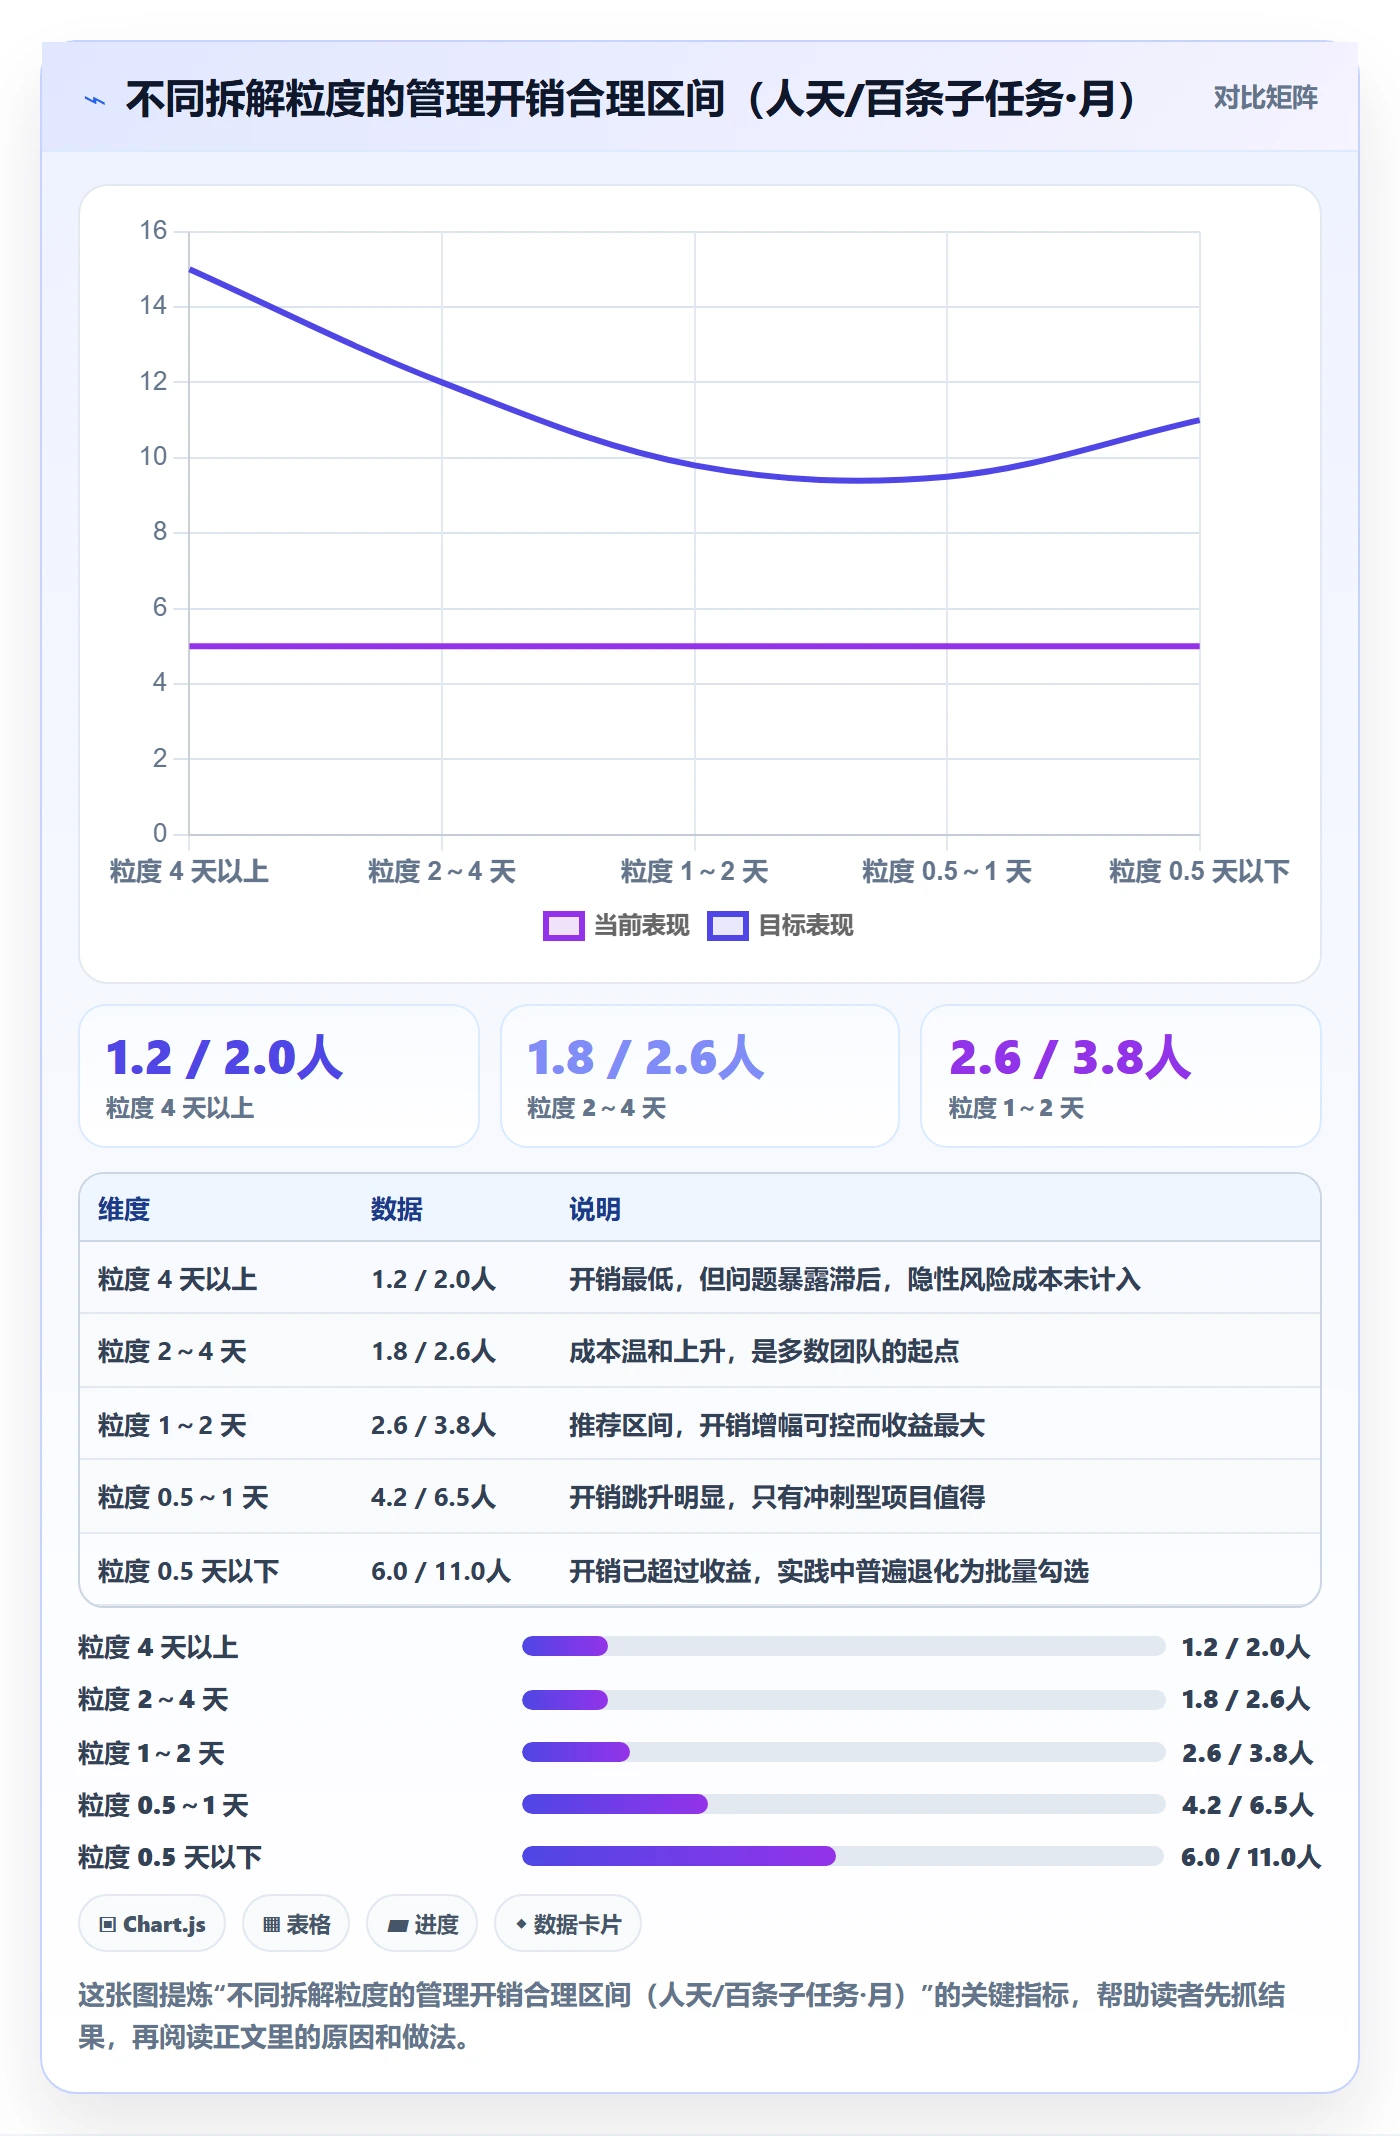Viewport: 1400px width, 2136px height.
Task: Click the caption paragraph starting 这张图提炼
Action: [x=681, y=2016]
